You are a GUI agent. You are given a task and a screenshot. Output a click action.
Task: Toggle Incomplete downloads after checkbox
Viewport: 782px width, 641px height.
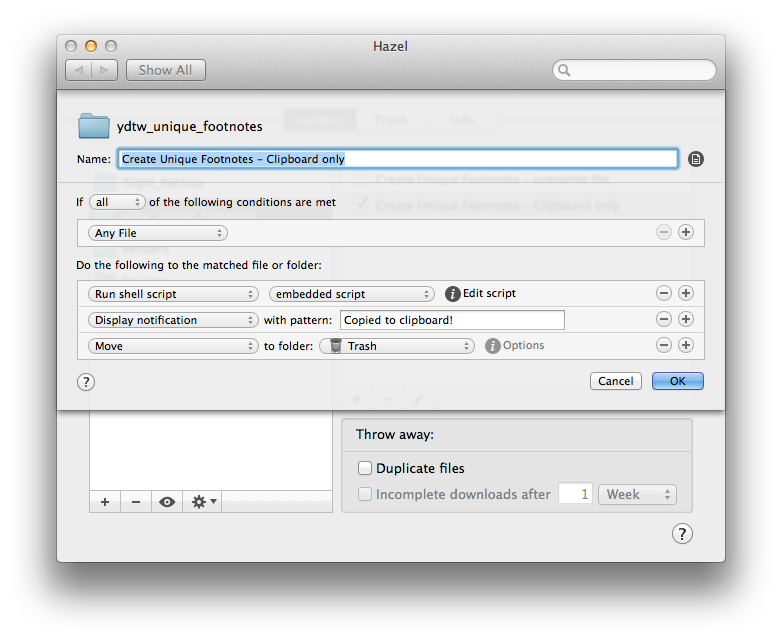365,494
